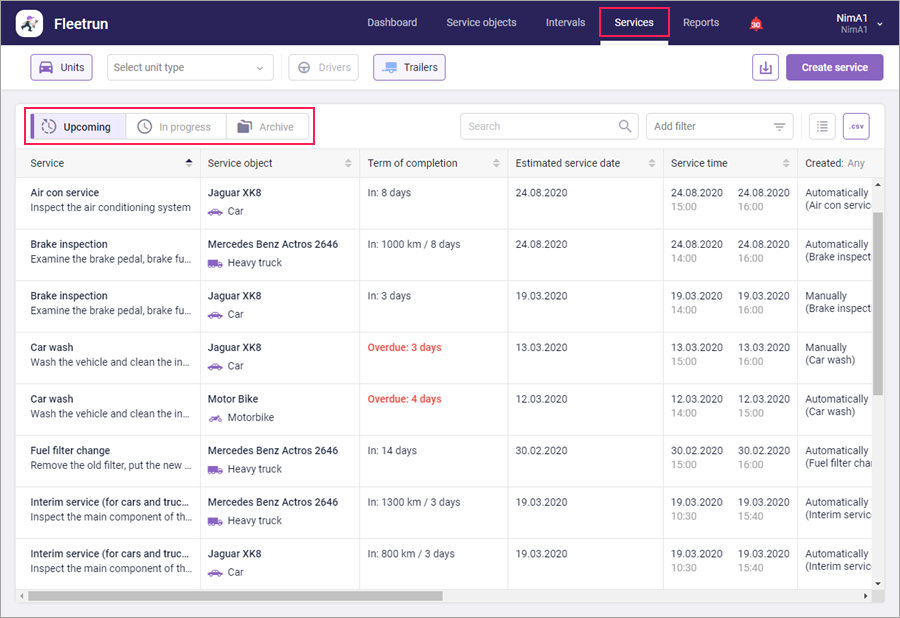This screenshot has width=900, height=618.
Task: Expand the Select unit type dropdown
Action: tap(190, 68)
